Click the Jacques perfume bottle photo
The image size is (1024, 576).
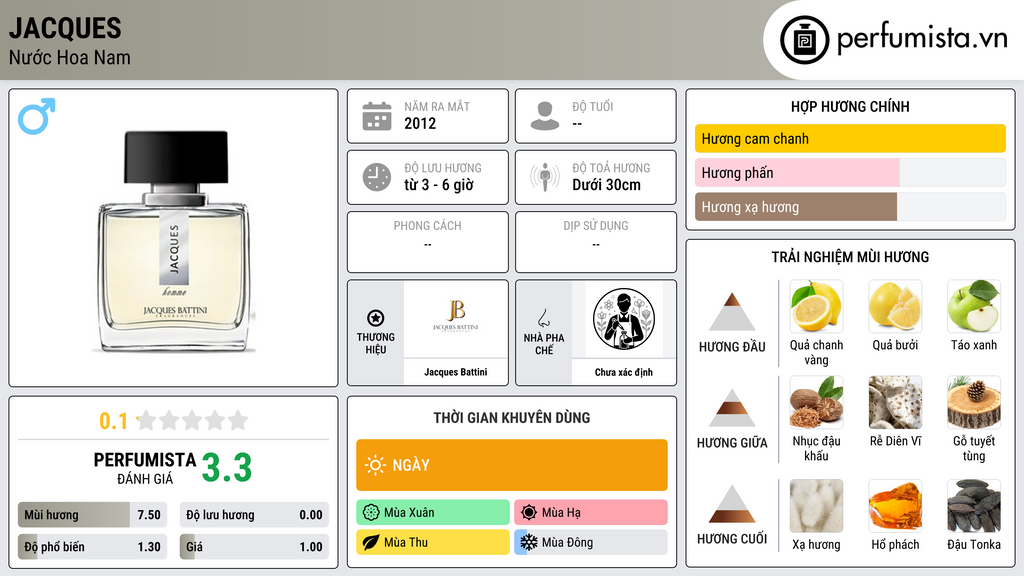pos(174,241)
